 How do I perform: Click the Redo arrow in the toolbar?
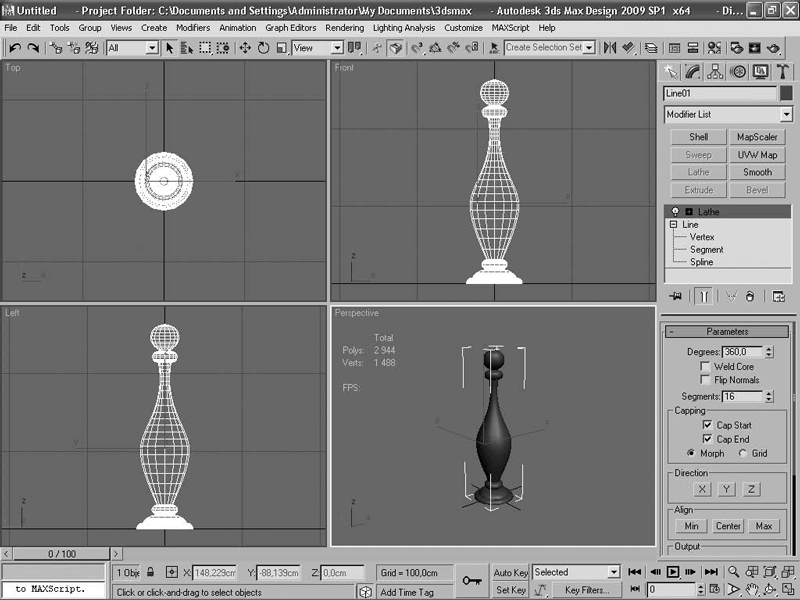(x=33, y=48)
